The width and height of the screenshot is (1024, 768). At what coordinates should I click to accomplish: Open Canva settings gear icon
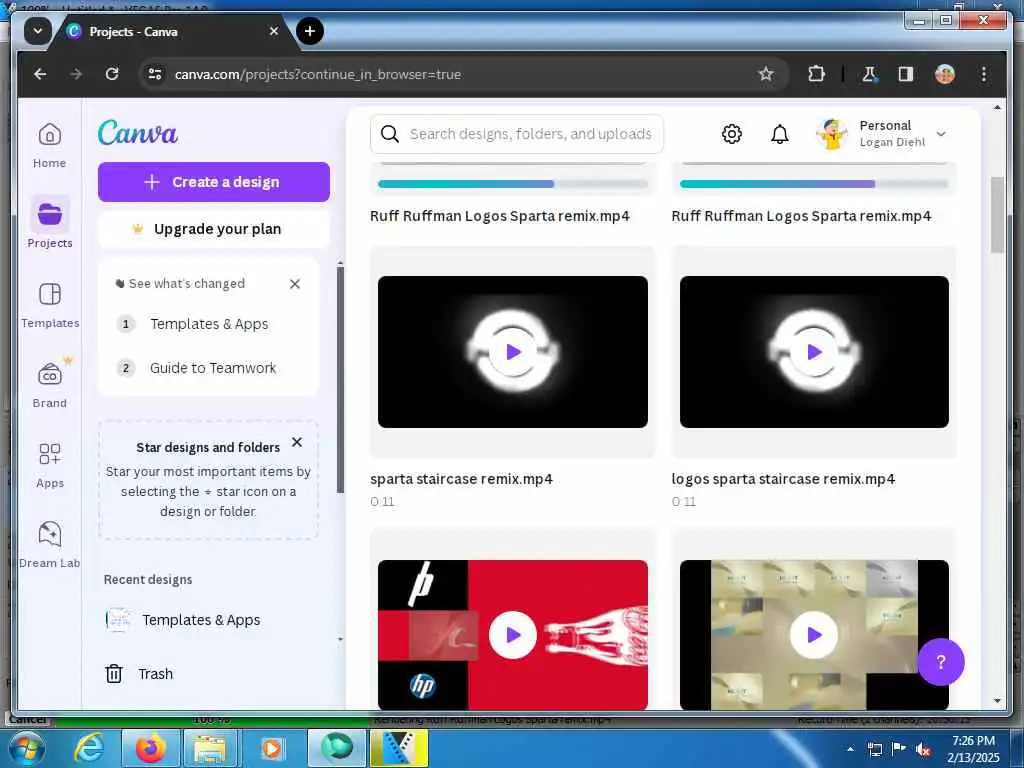click(731, 134)
